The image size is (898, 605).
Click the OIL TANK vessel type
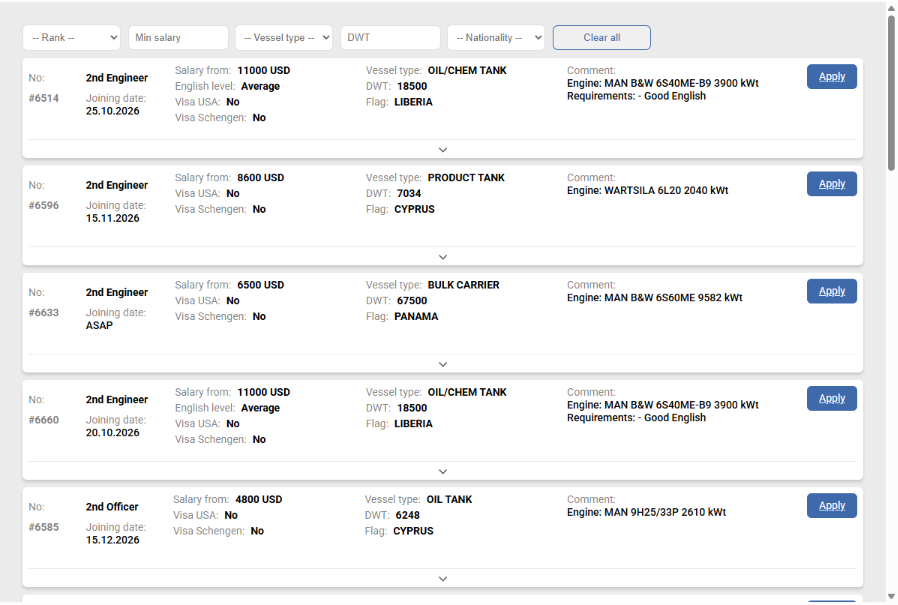[x=450, y=499]
